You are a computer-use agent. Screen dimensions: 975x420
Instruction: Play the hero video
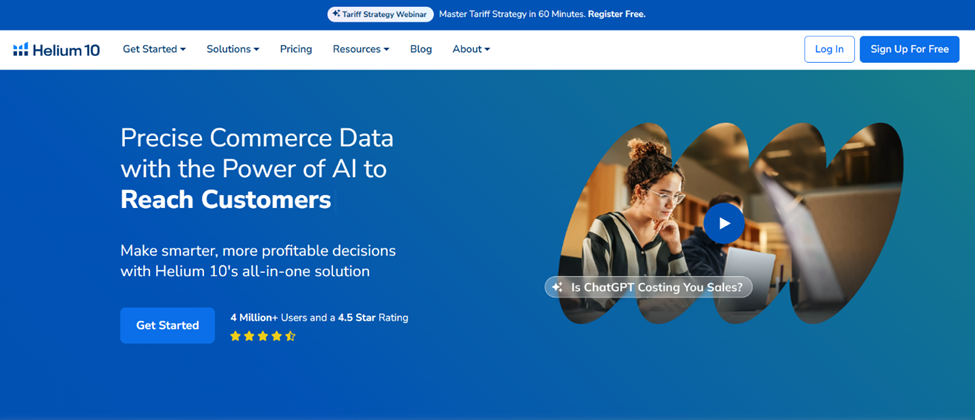(x=724, y=223)
